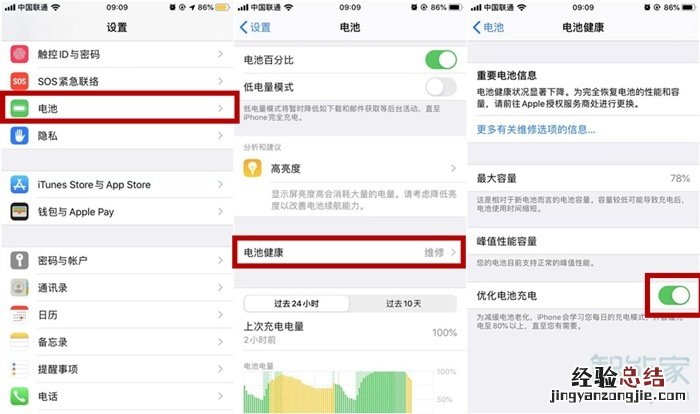This screenshot has height=414, width=700.
Task: Toggle the Battery Percentage switch
Action: click(441, 59)
